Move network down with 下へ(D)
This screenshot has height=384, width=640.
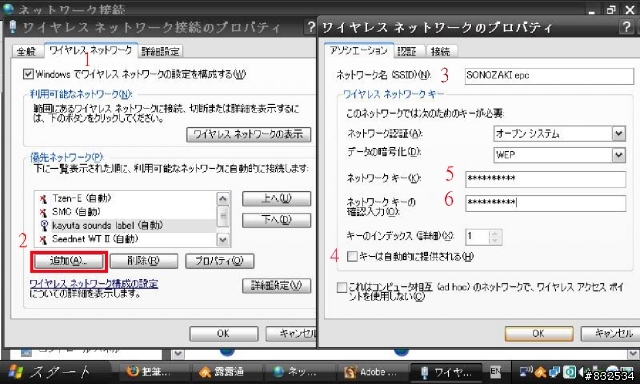pos(276,220)
